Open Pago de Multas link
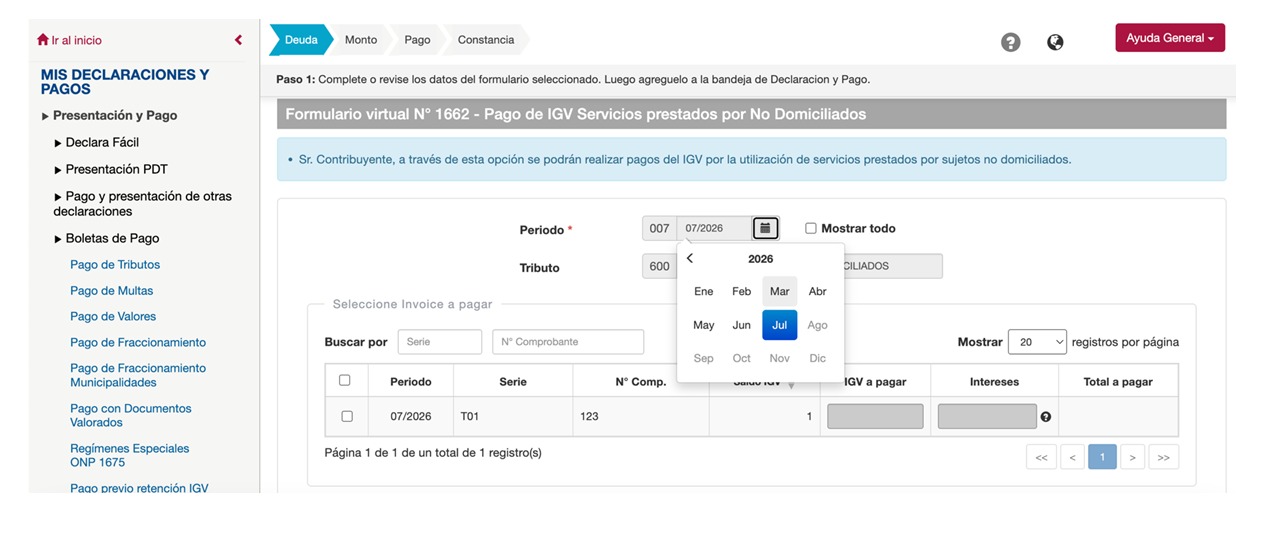Image resolution: width=1264 pixels, height=539 pixels. pyautogui.click(x=112, y=291)
